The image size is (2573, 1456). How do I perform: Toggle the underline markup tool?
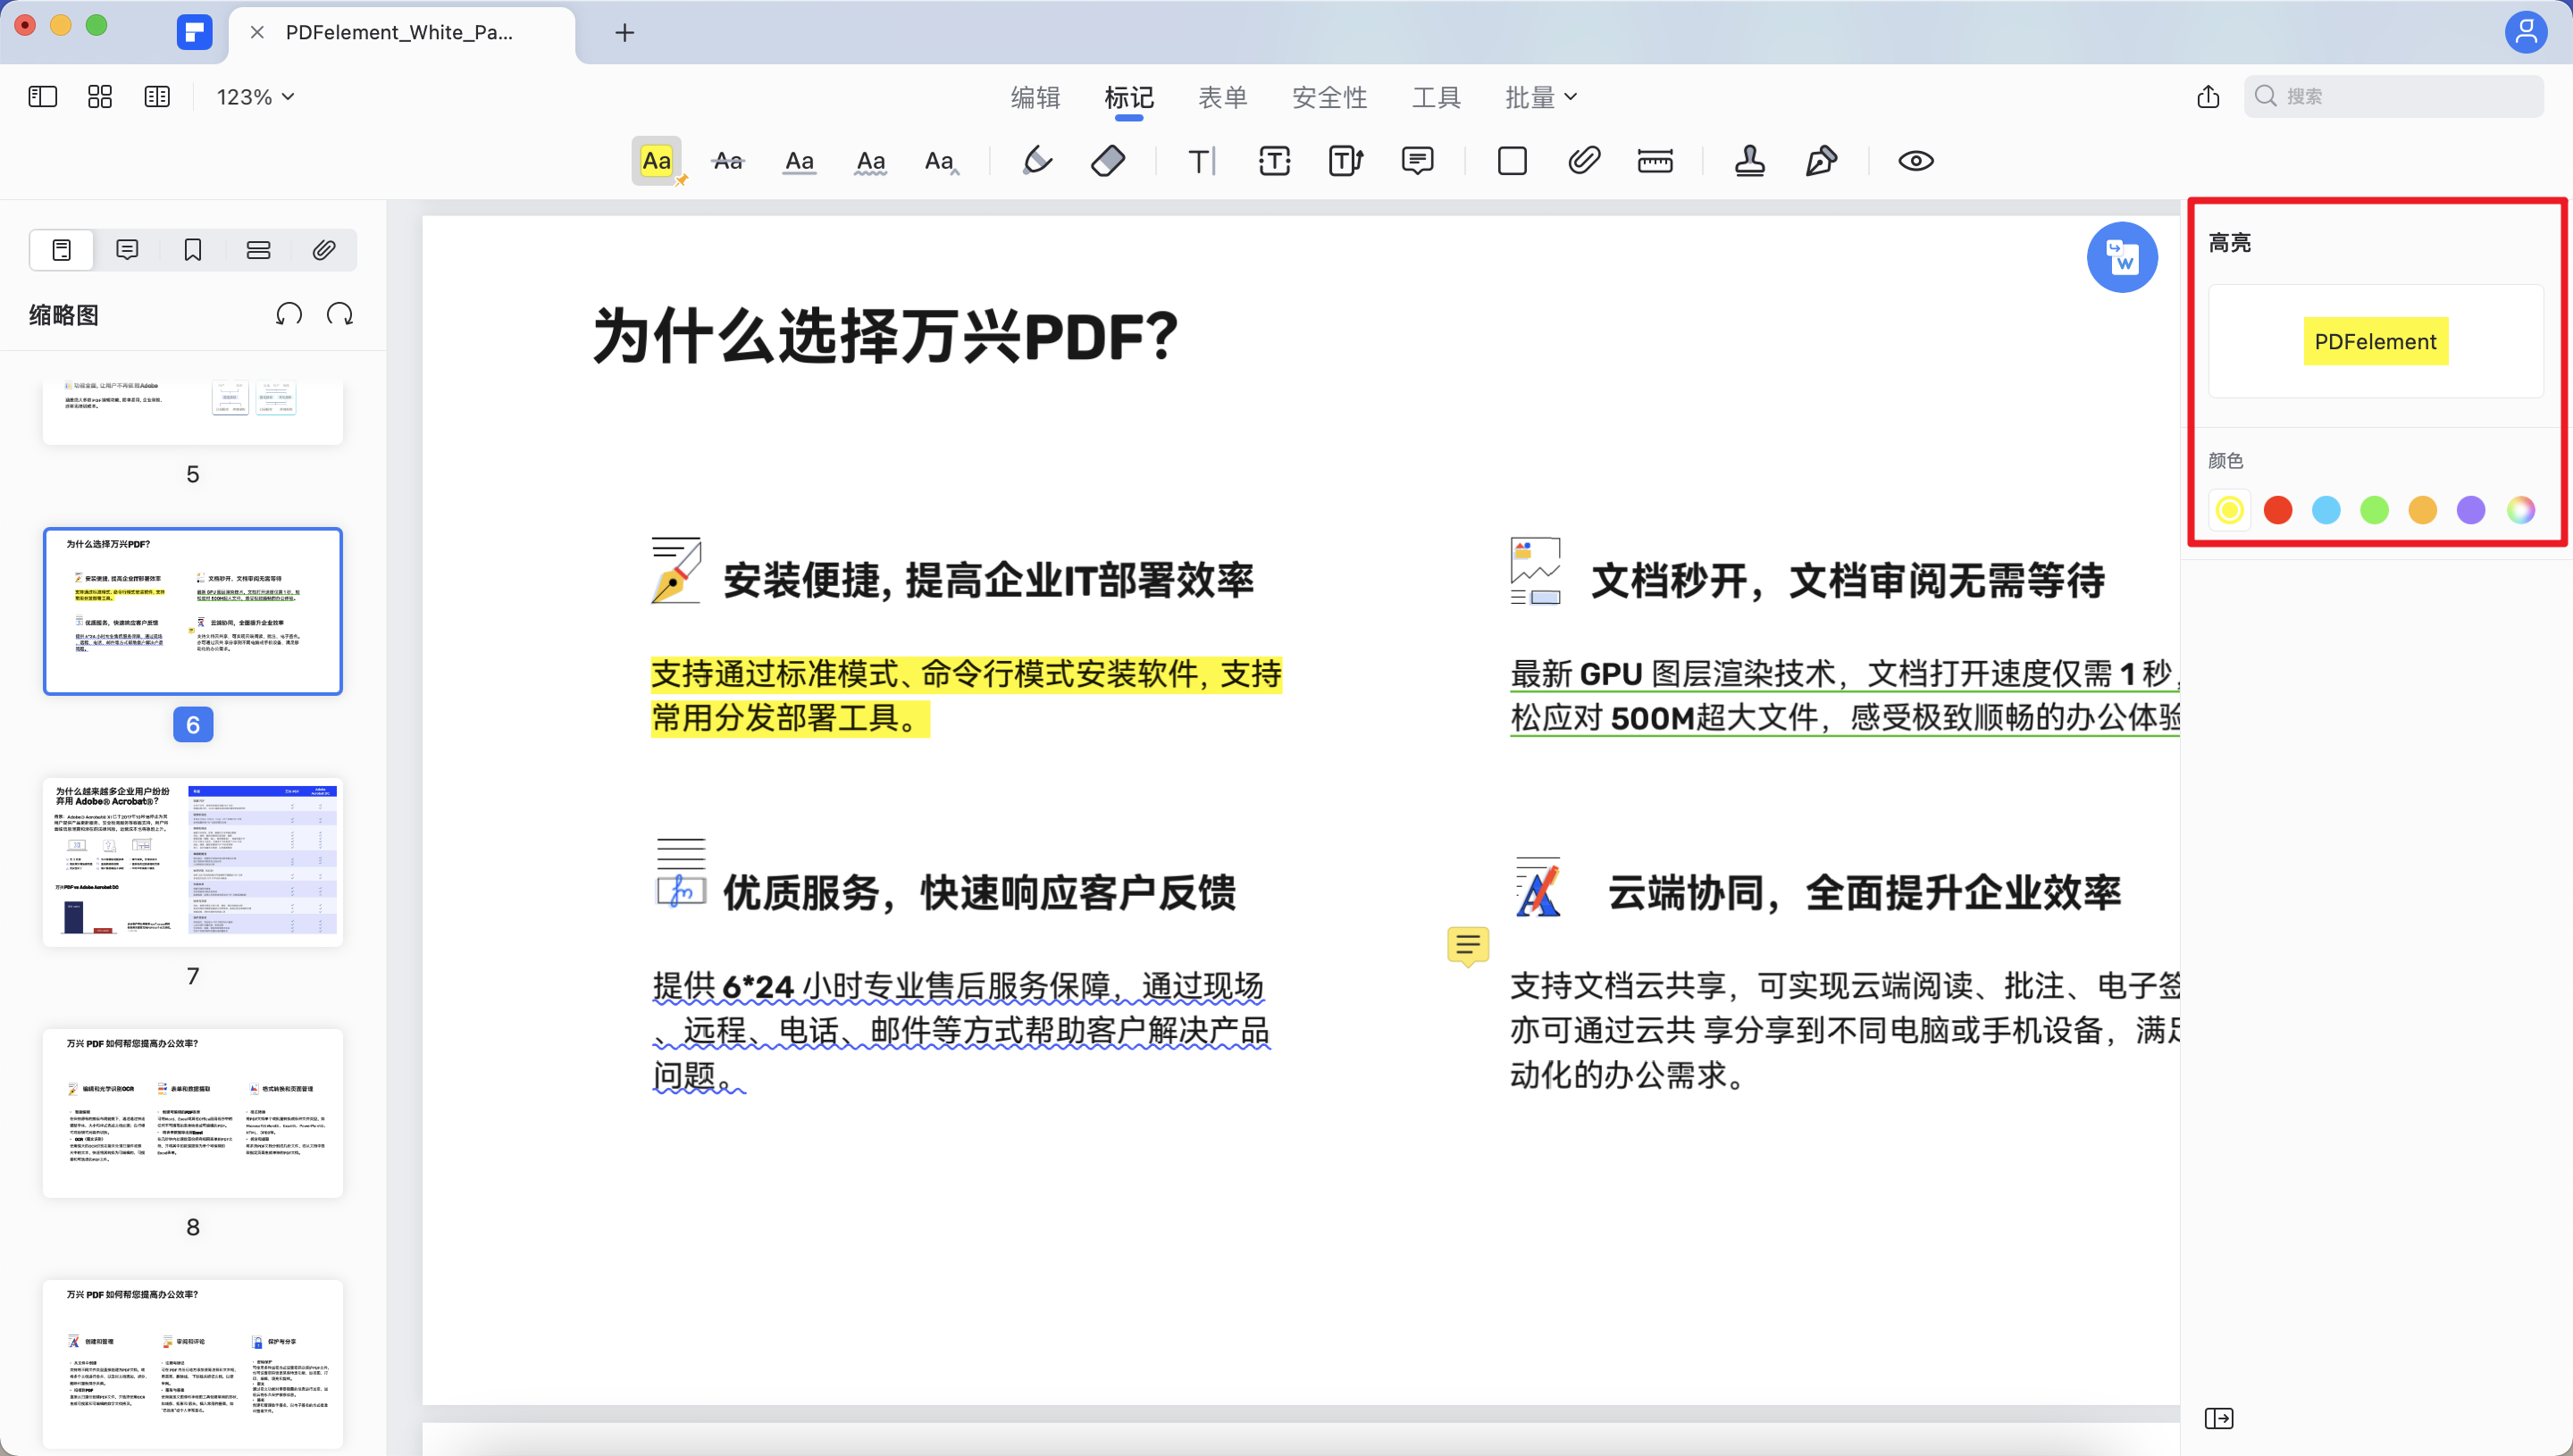tap(799, 160)
